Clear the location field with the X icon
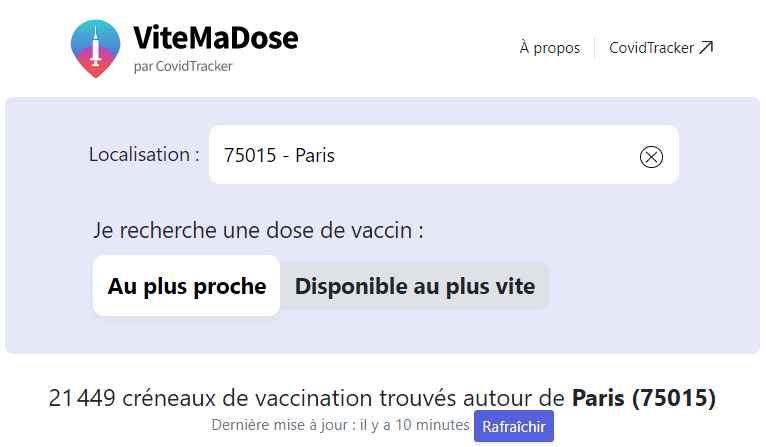Viewport: 766px width, 447px height. click(651, 156)
